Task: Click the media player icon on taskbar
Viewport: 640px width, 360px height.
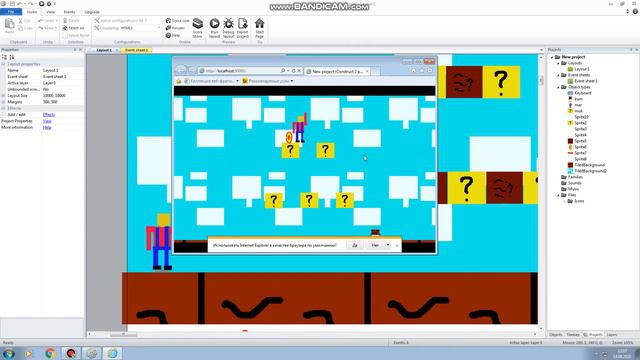Action: click(x=29, y=353)
